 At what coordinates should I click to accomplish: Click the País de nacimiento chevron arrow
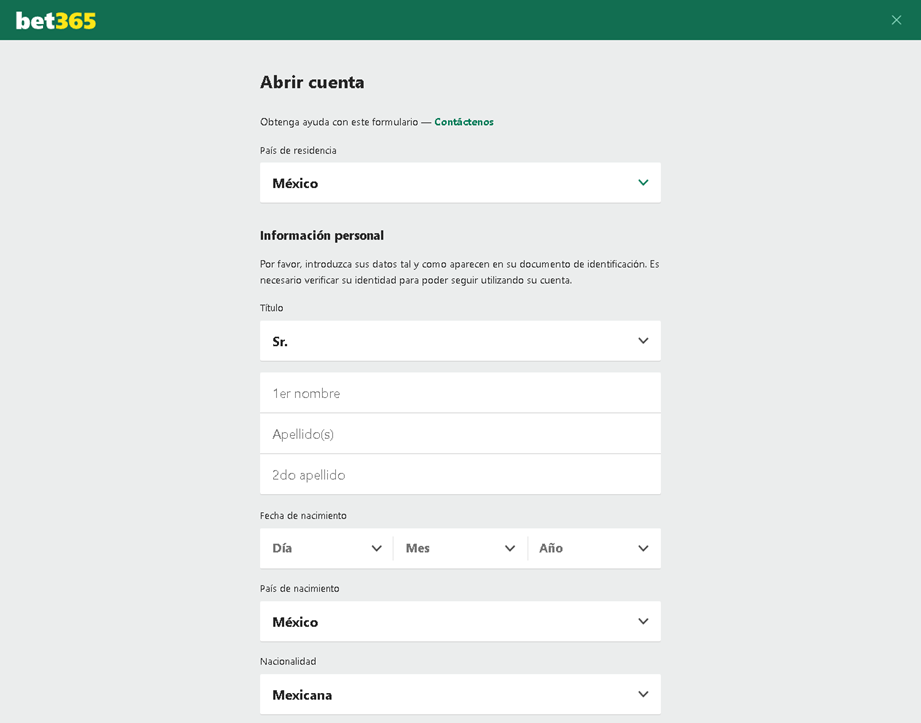(643, 621)
